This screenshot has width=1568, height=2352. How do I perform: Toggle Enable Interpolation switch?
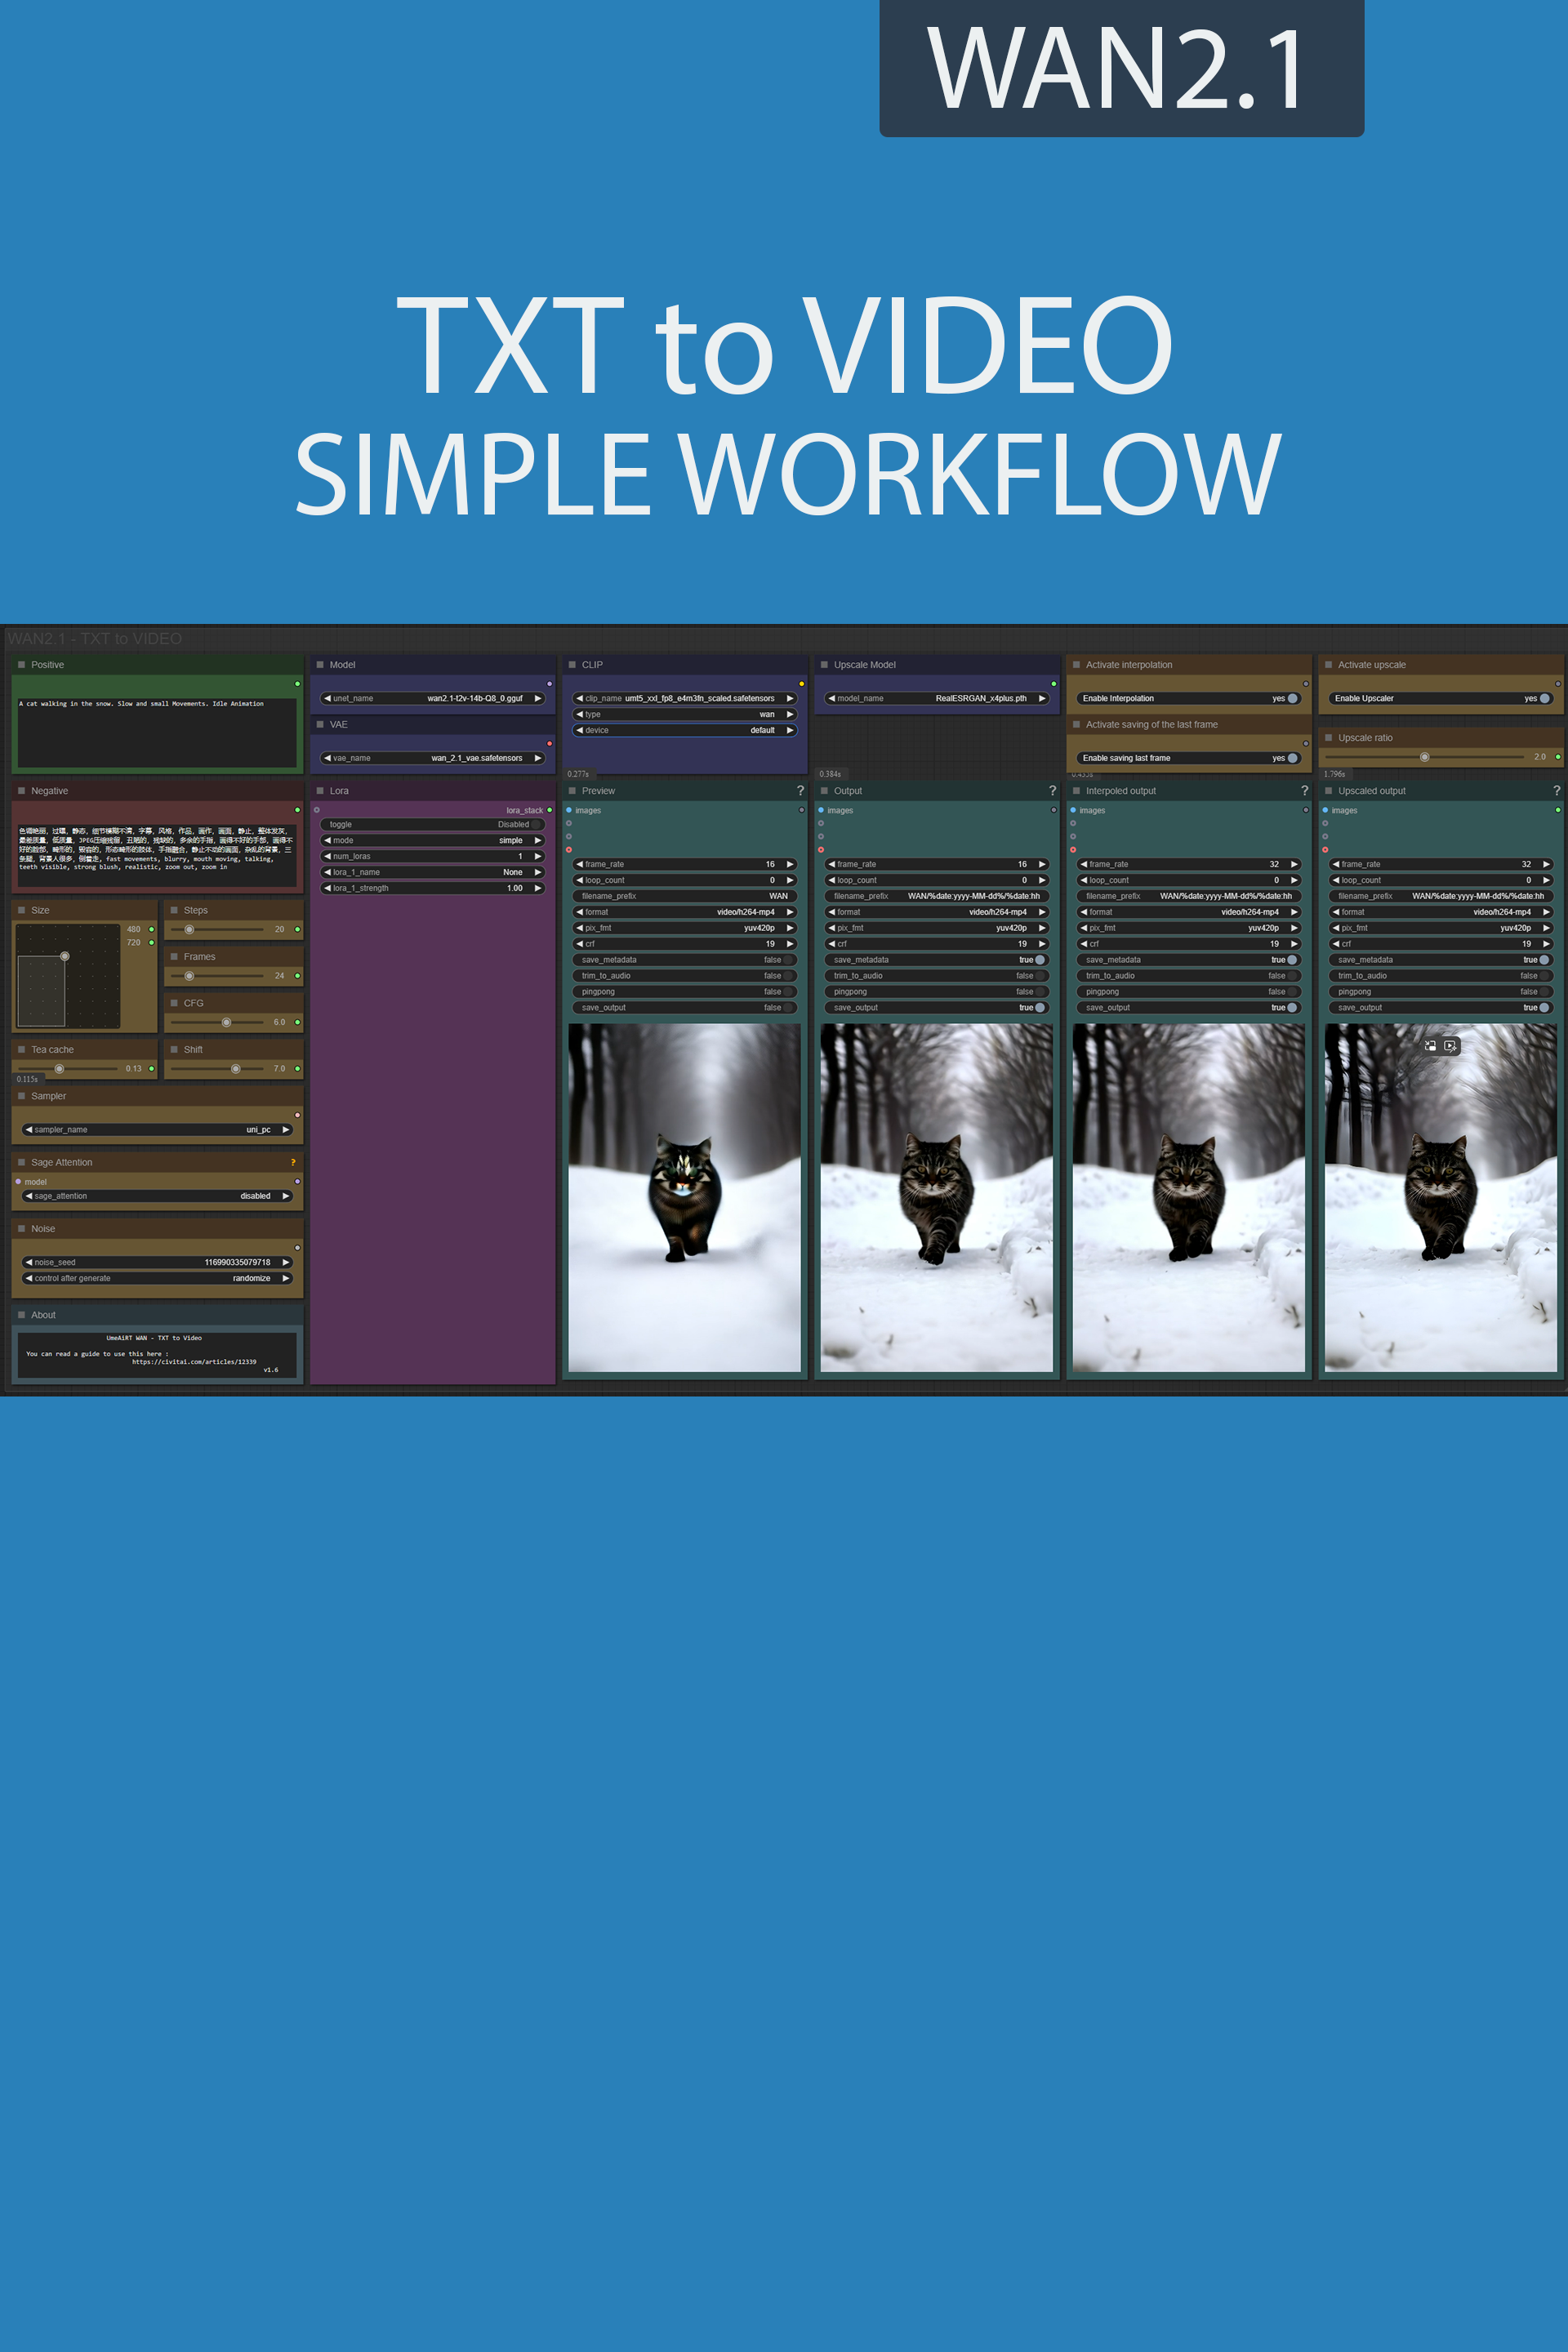tap(1292, 699)
